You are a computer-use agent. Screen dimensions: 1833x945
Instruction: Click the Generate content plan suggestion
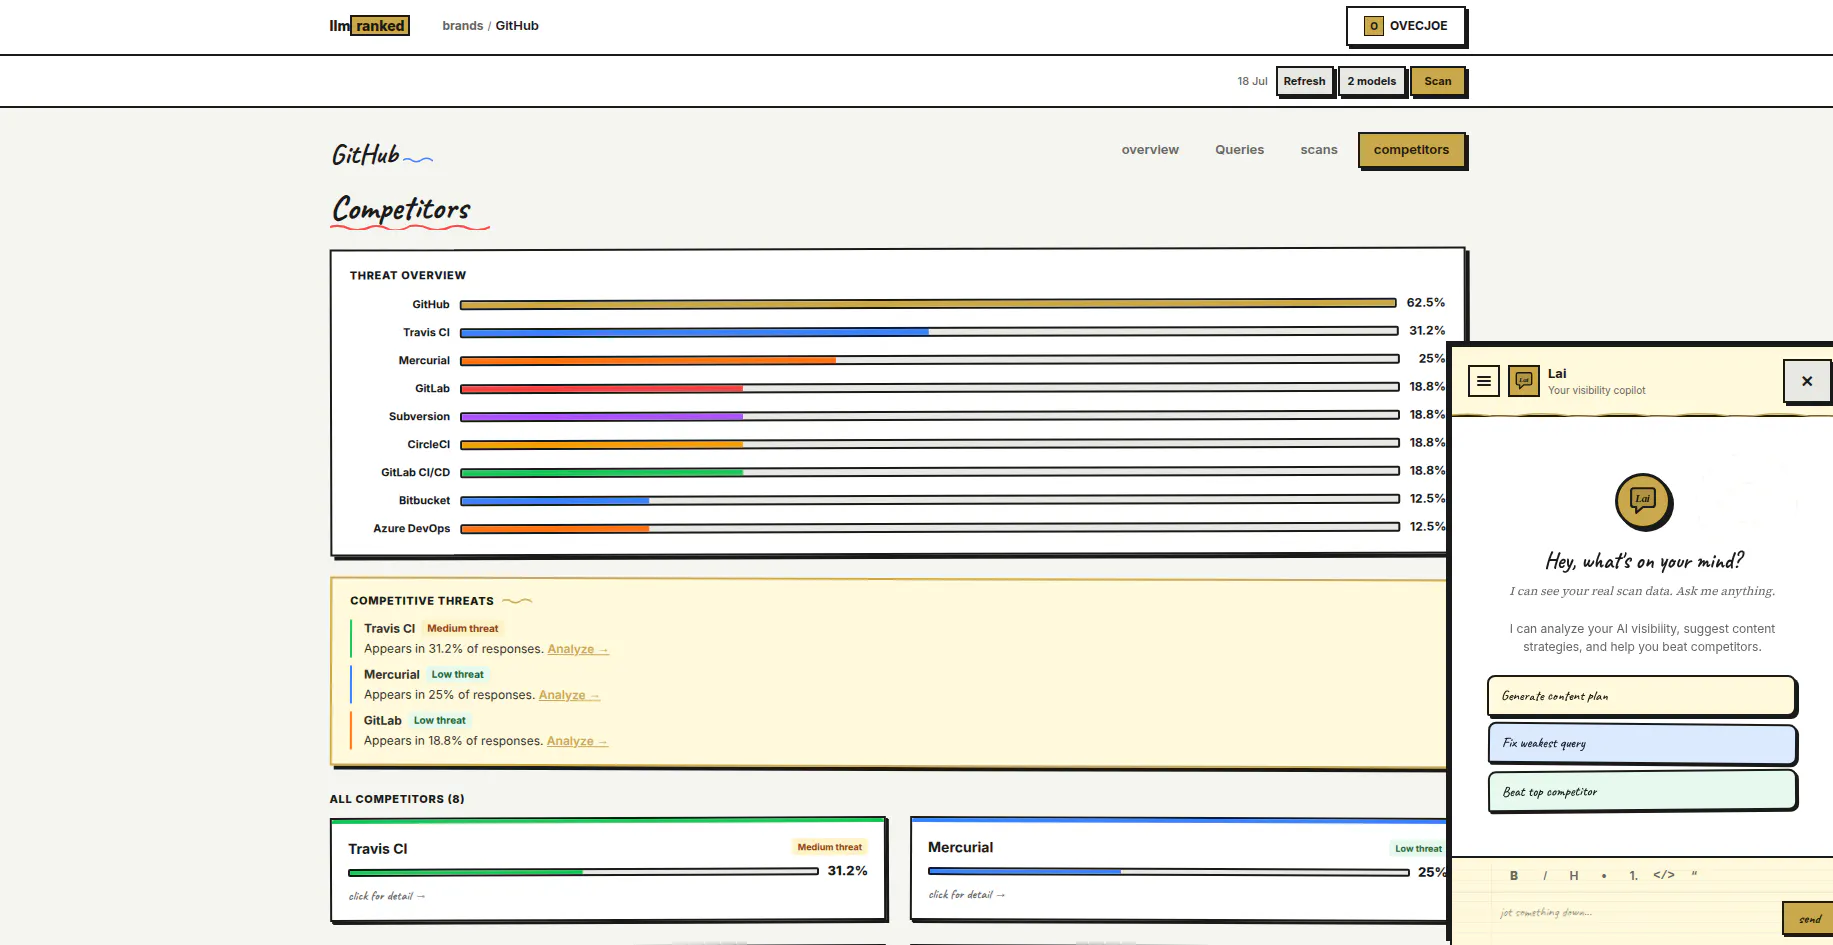pos(1641,696)
